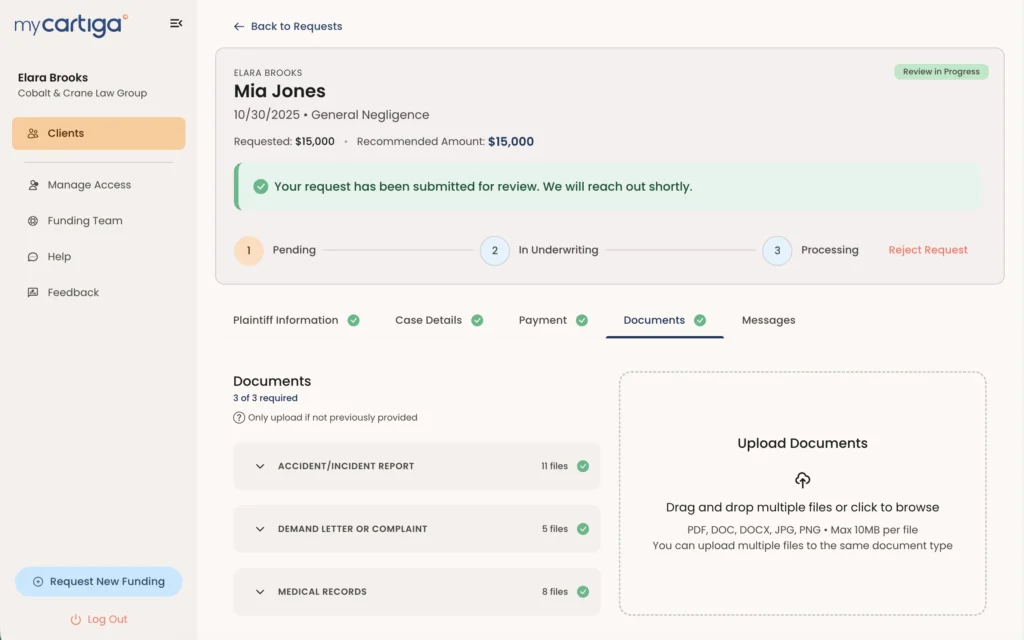Open the Plaintiff Information tab
The image size is (1024, 640).
[296, 320]
